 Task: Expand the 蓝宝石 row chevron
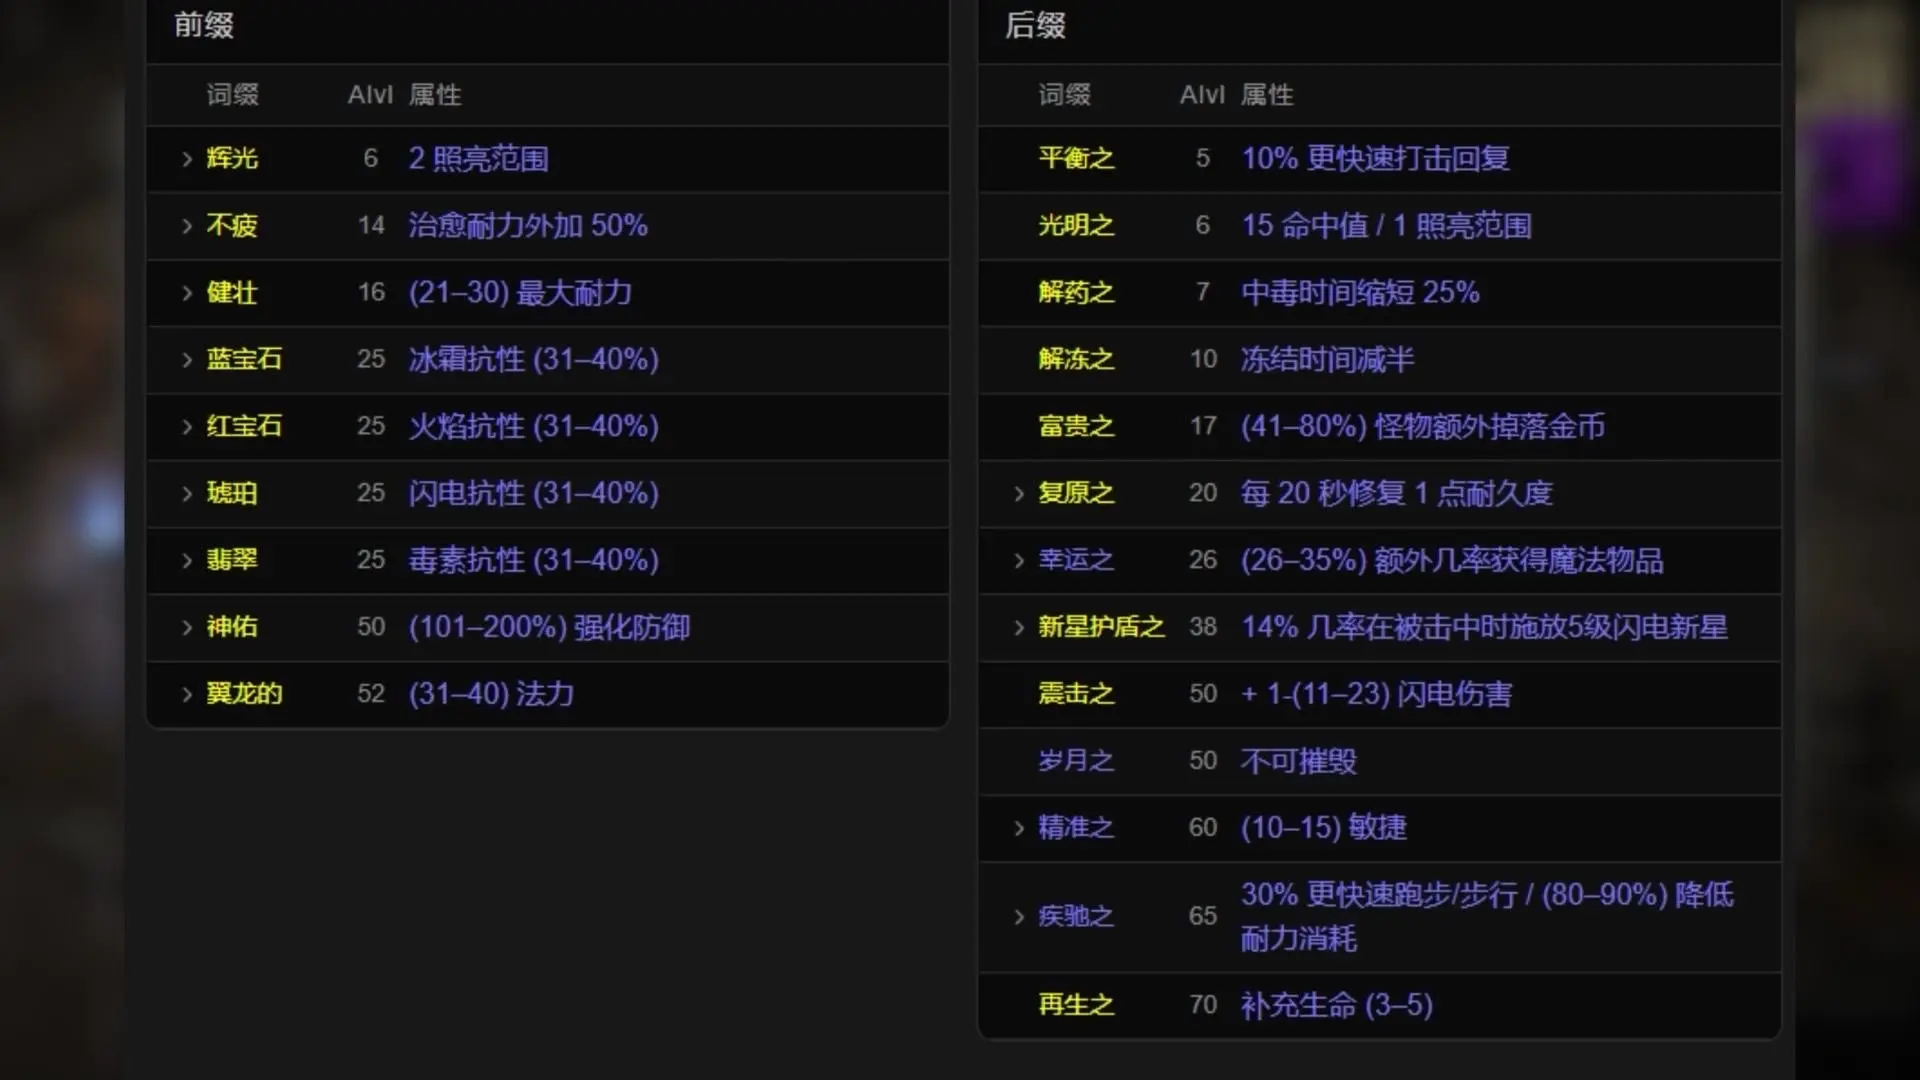pos(187,360)
